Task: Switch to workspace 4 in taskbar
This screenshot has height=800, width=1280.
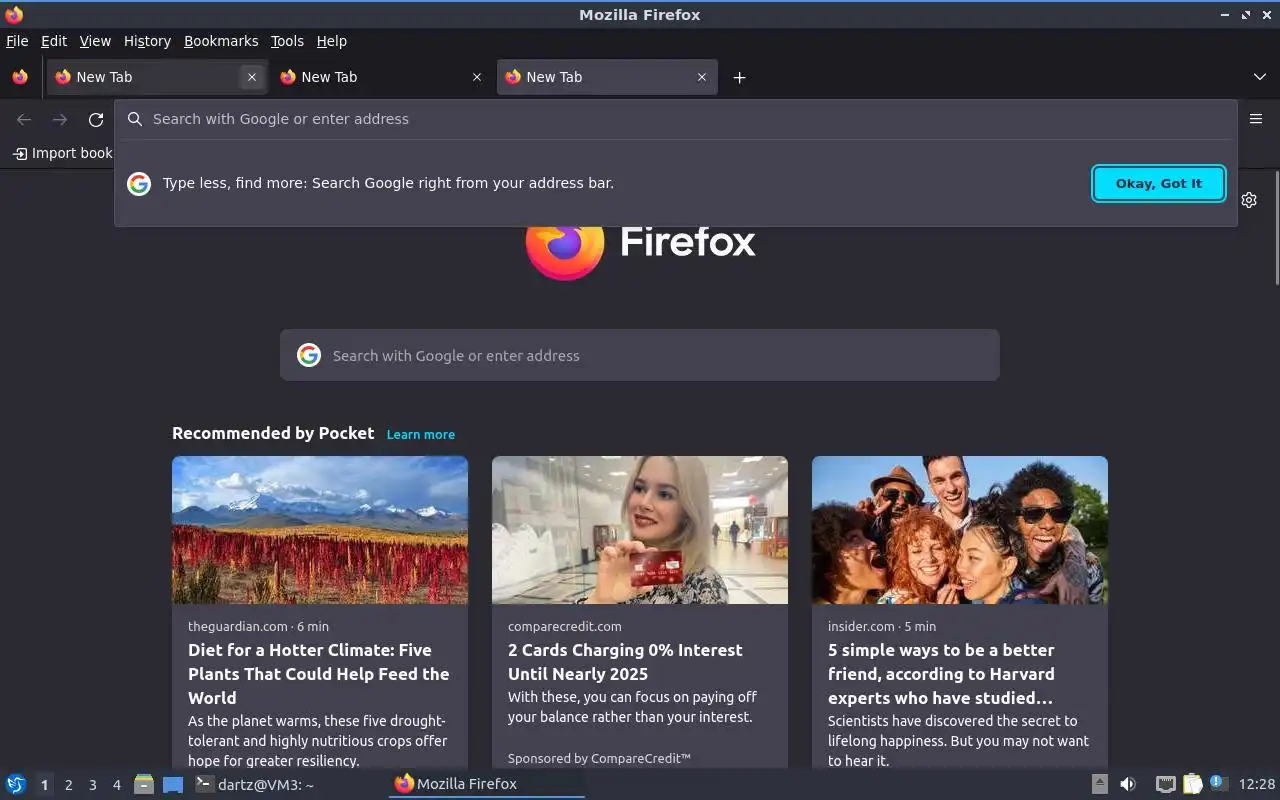Action: [x=116, y=785]
